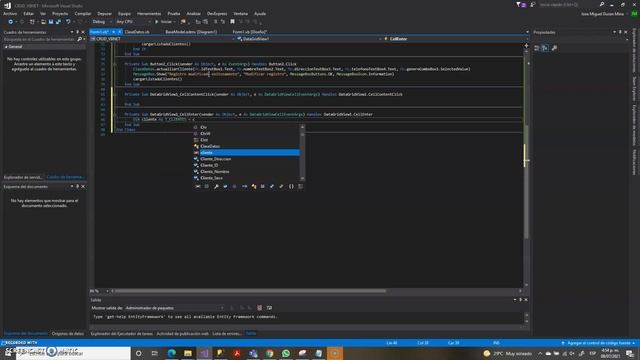Viewport: 640px width, 360px height.
Task: Toggle word wrap icon in Salida panel
Action: pyautogui.click(x=269, y=308)
